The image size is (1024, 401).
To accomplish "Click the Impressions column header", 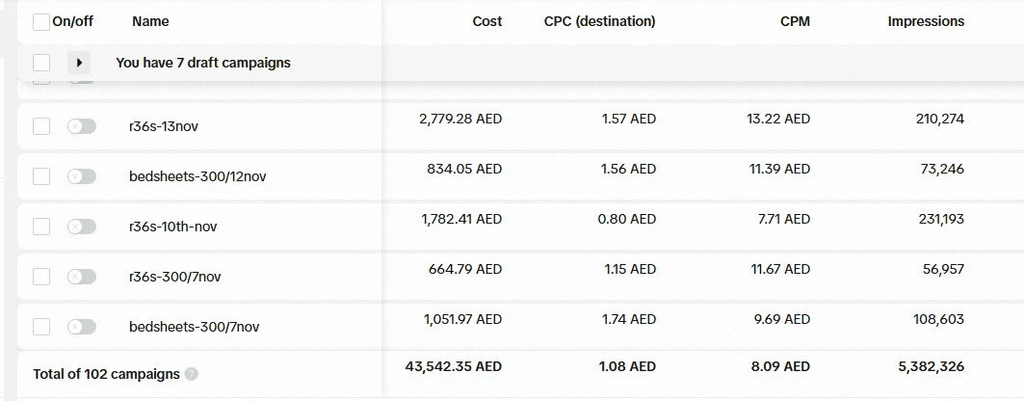I will click(926, 21).
